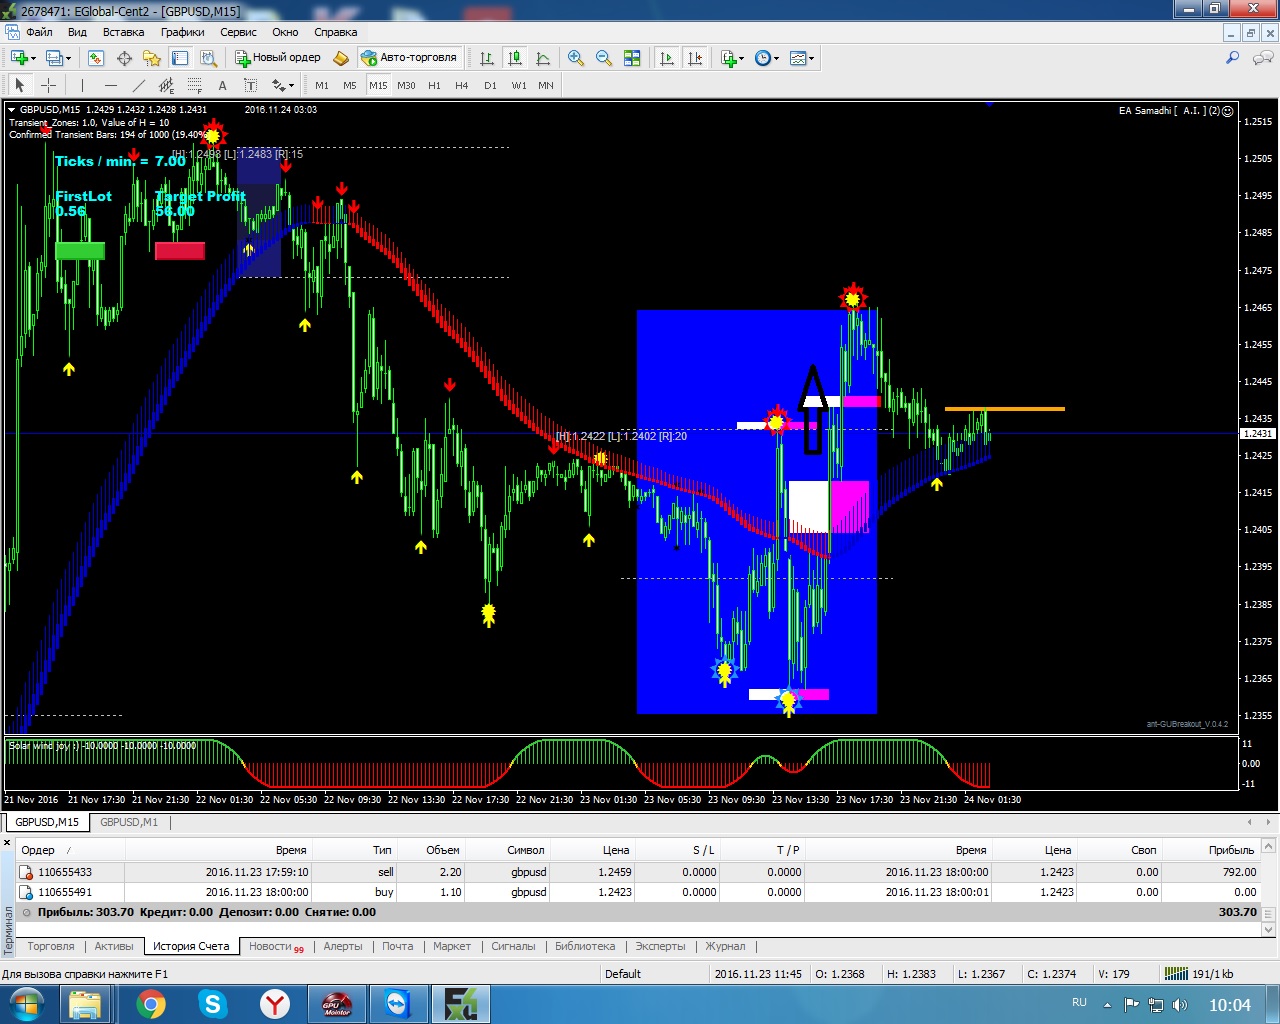The width and height of the screenshot is (1280, 1024).
Task: Open the Market Watch window icon
Action: [96, 58]
